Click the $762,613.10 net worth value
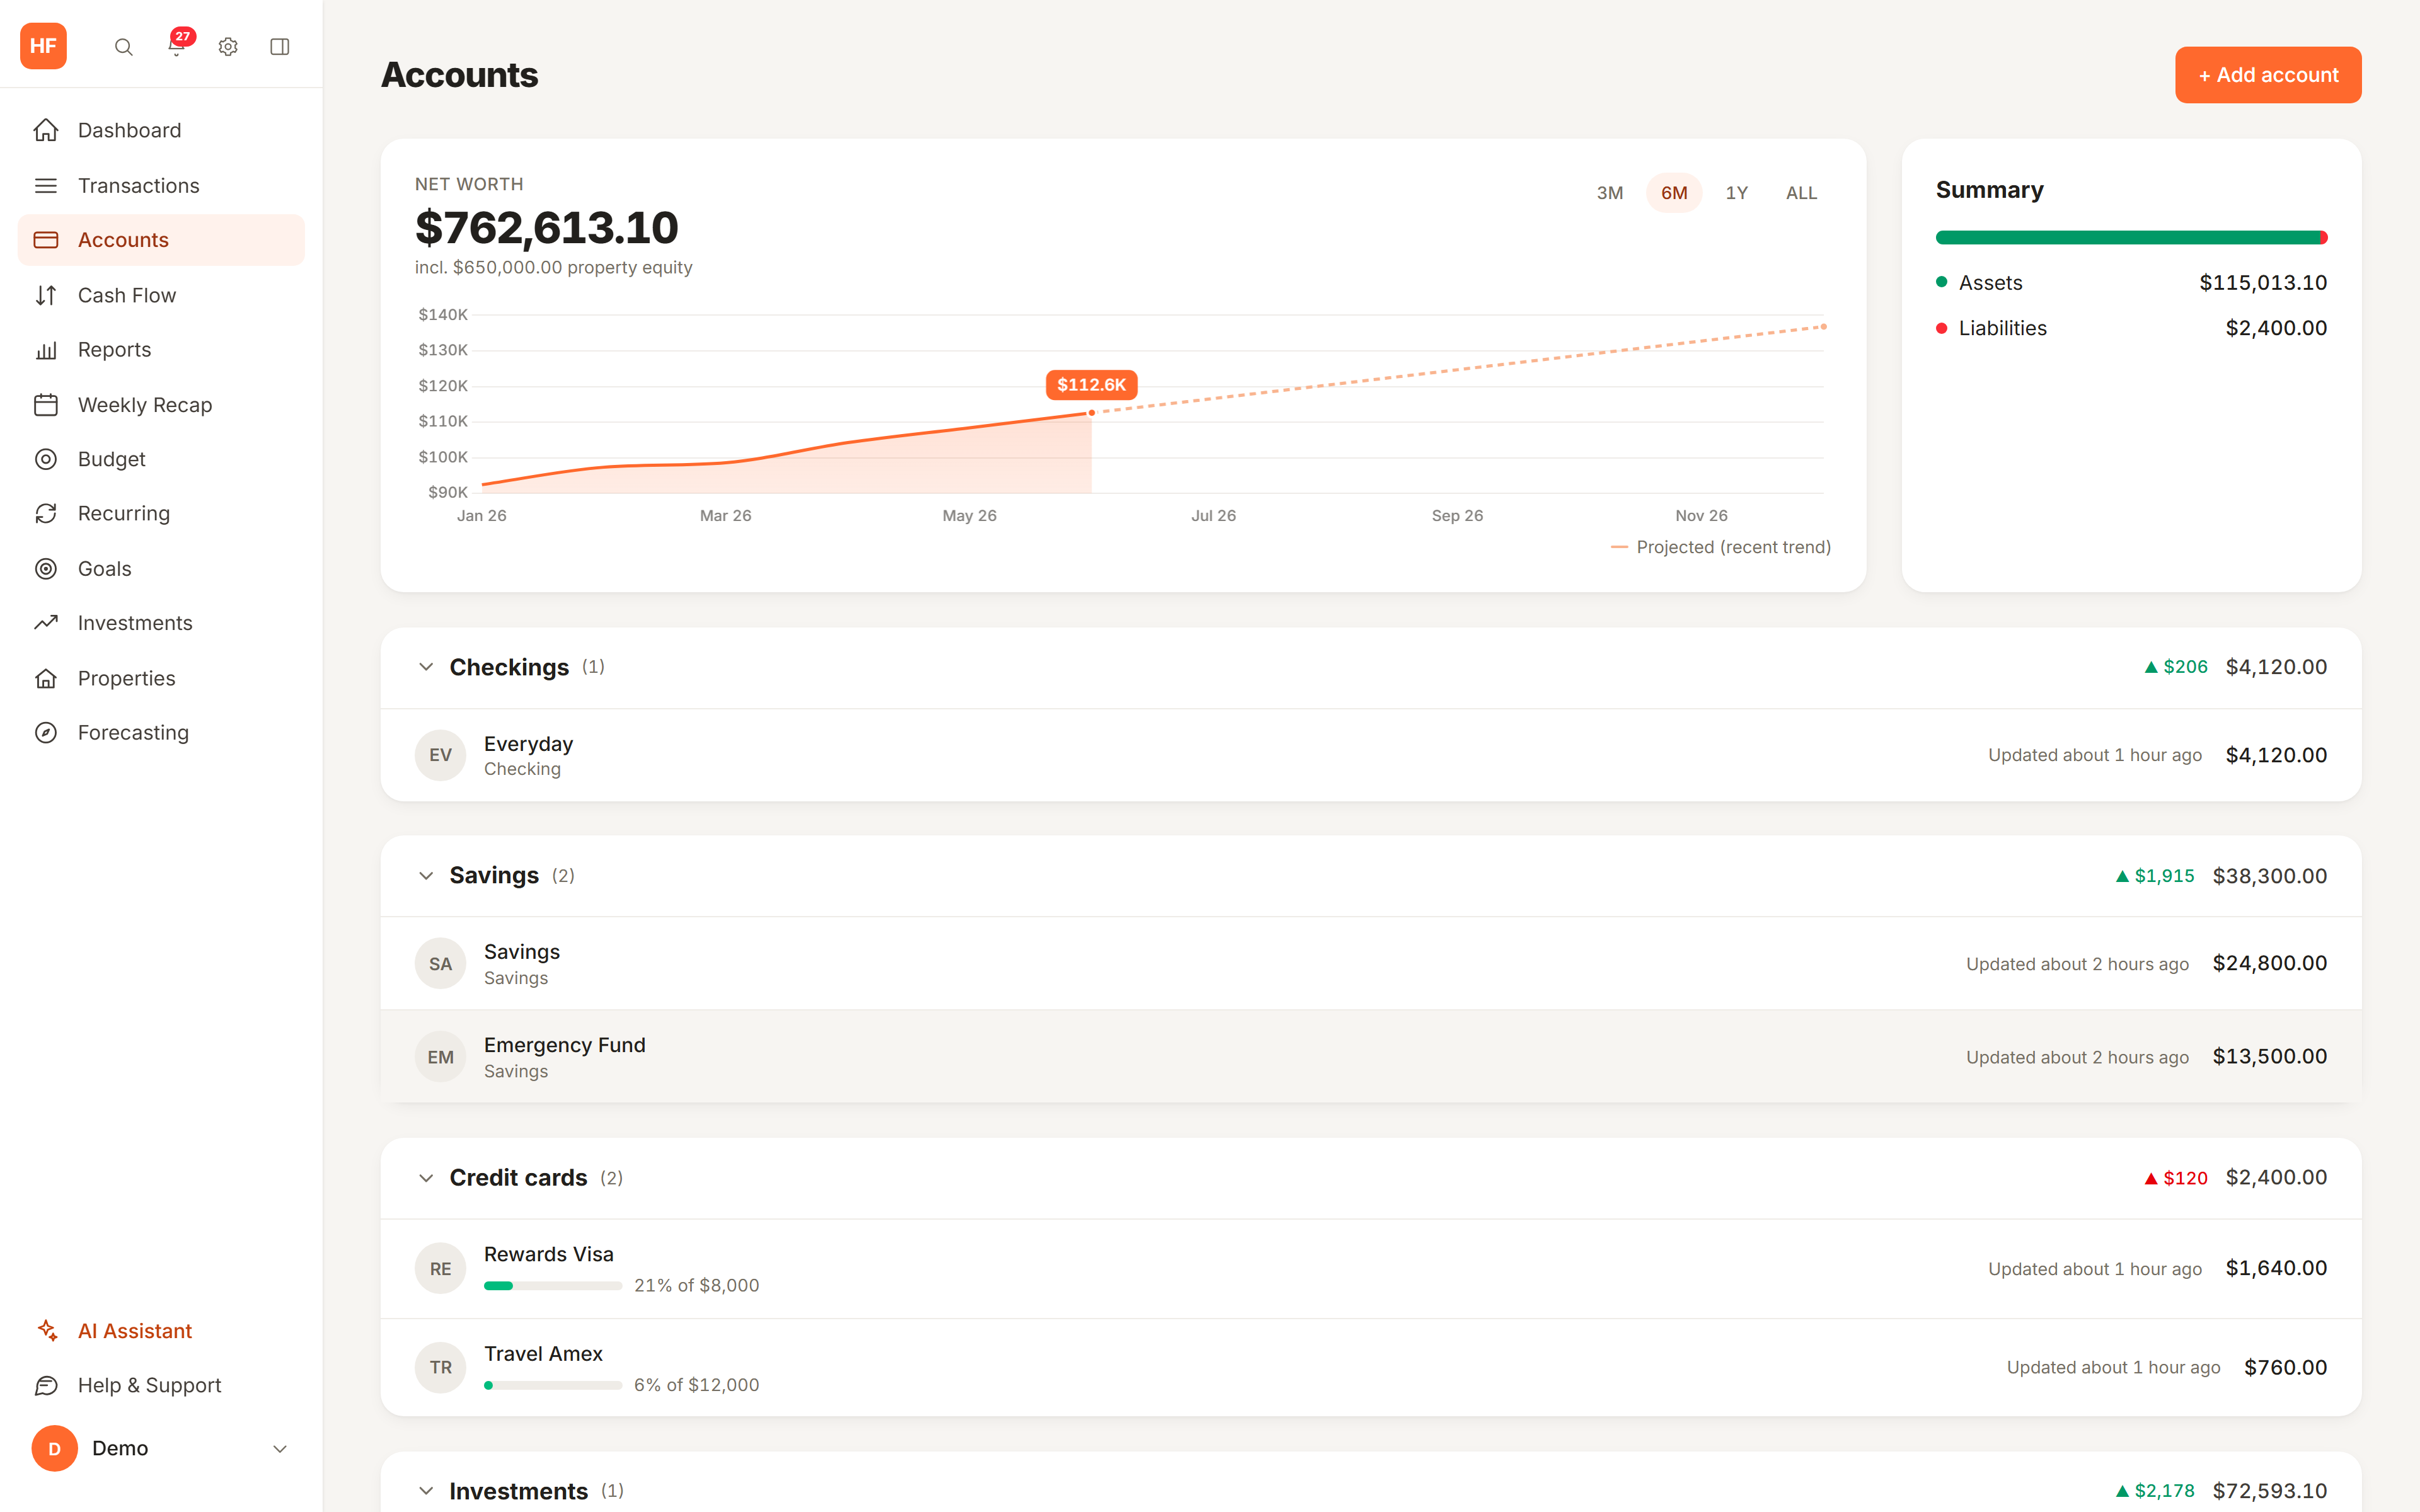2420x1512 pixels. point(547,228)
